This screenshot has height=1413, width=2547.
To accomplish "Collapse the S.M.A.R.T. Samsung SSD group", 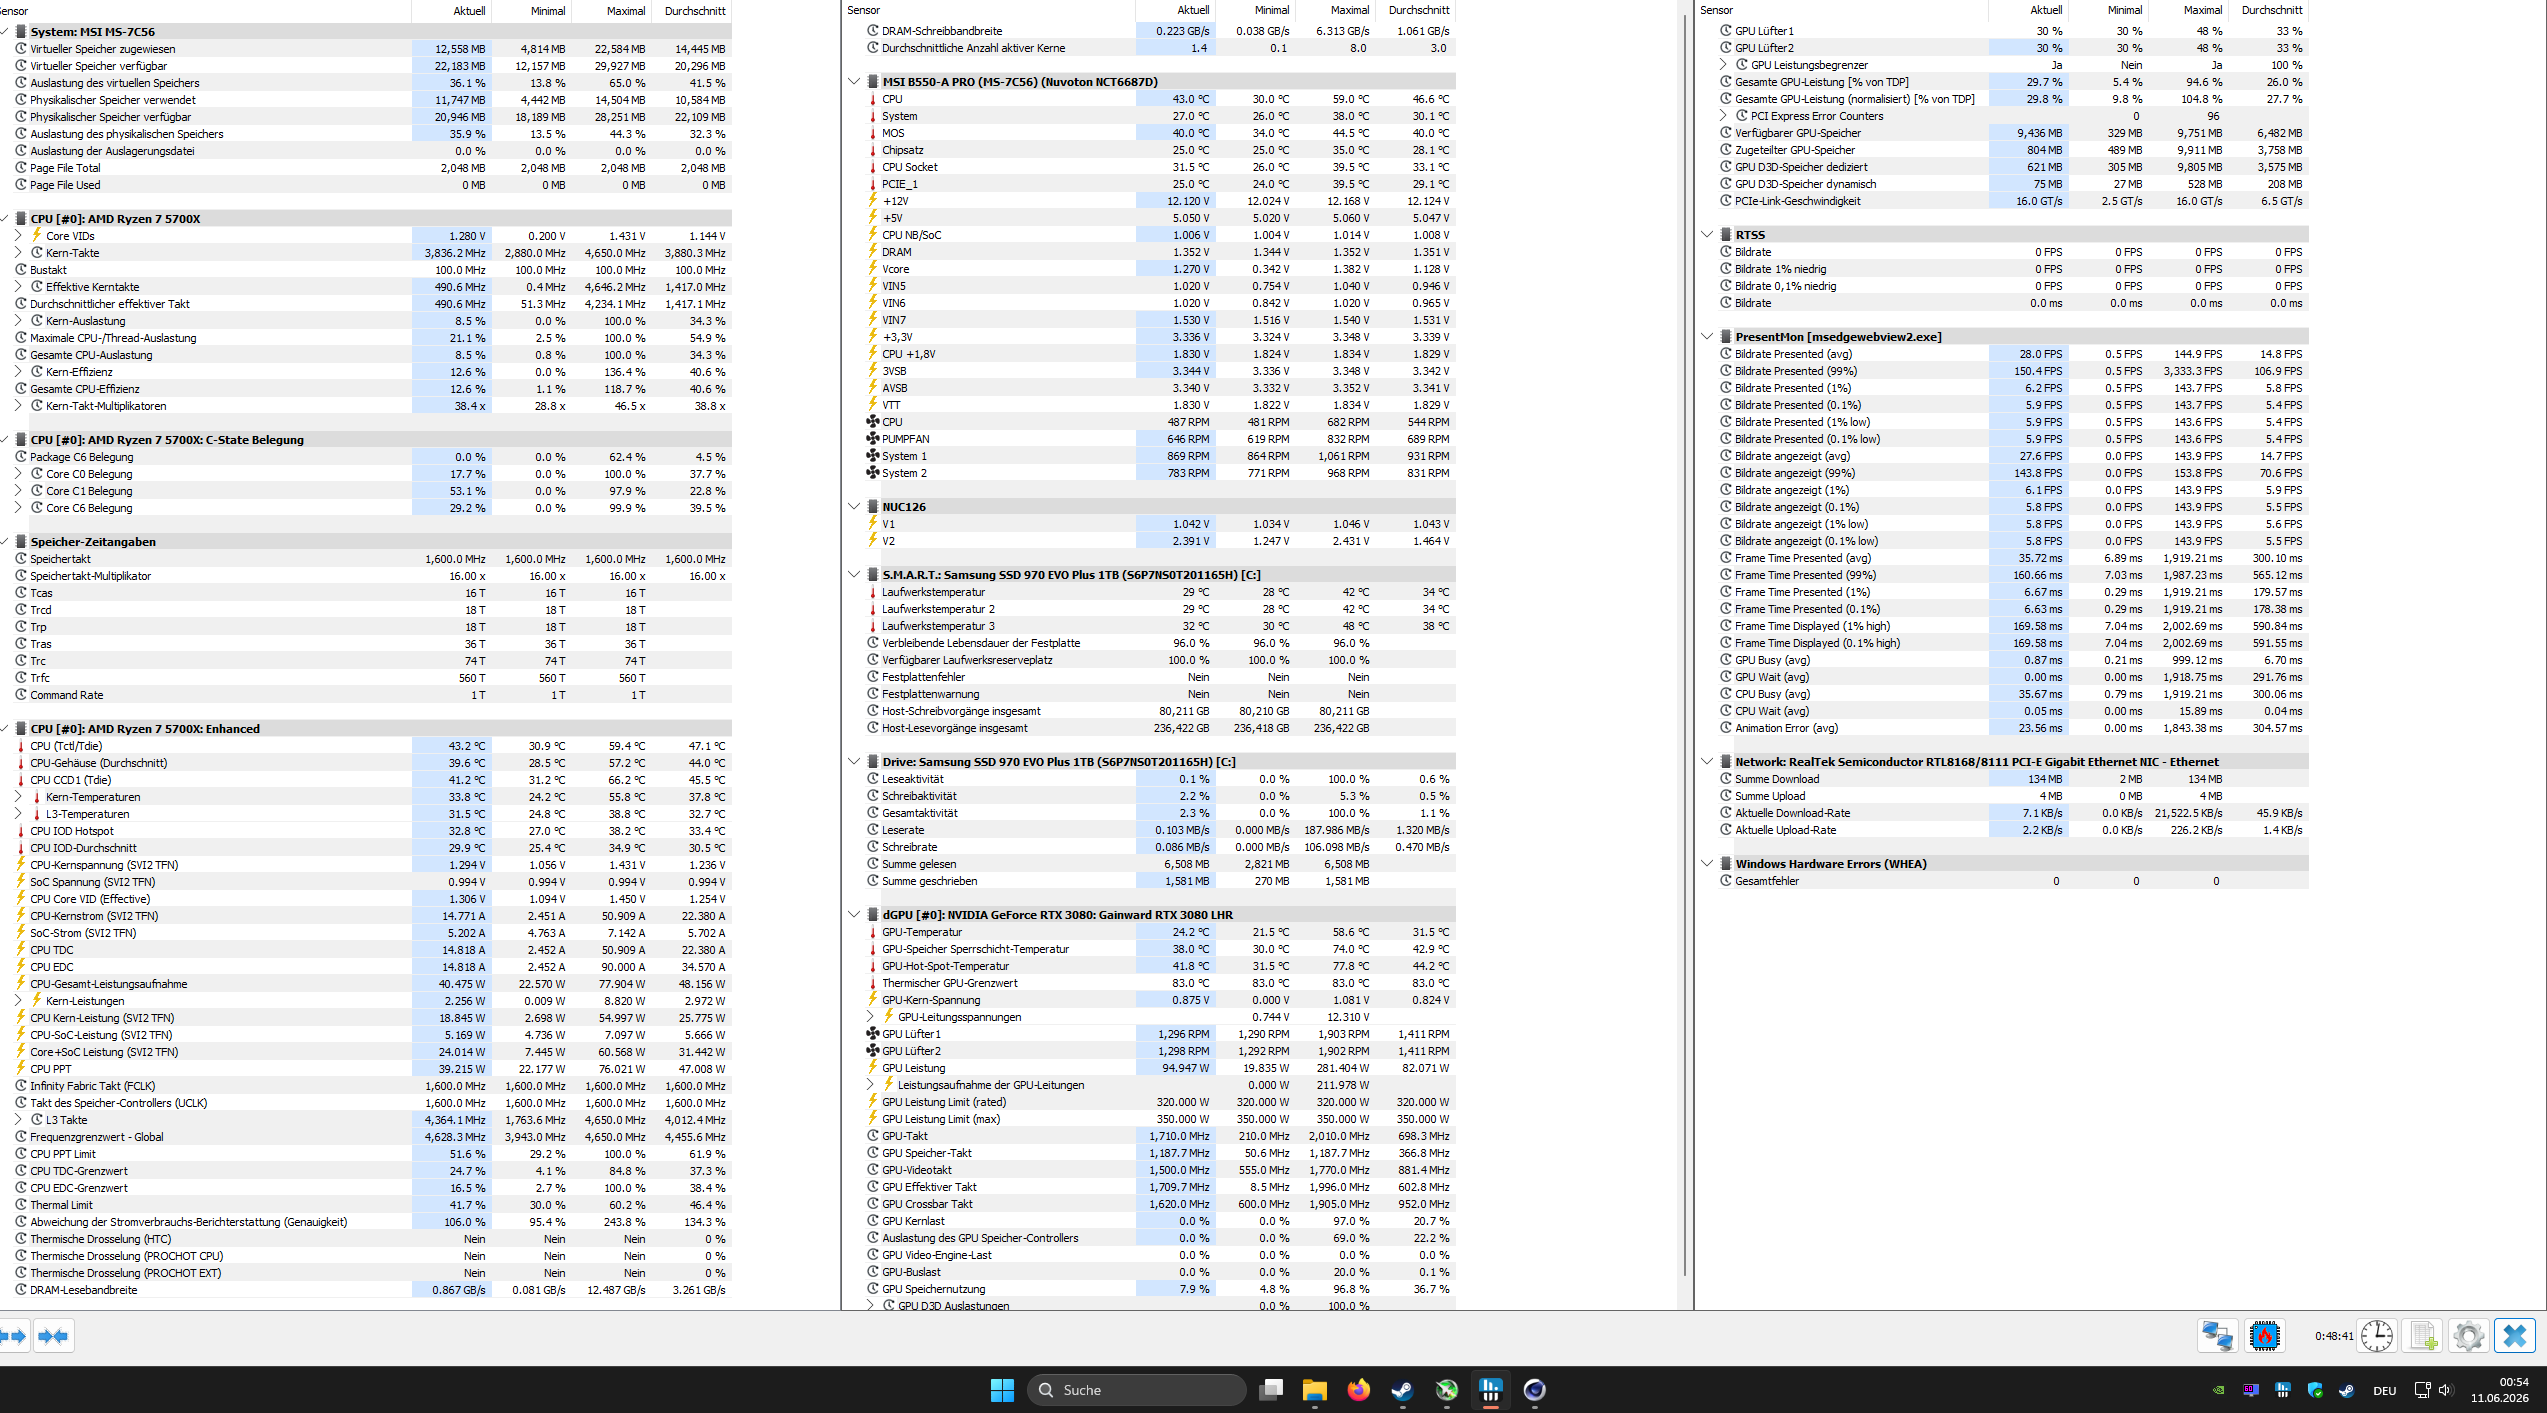I will coord(854,575).
